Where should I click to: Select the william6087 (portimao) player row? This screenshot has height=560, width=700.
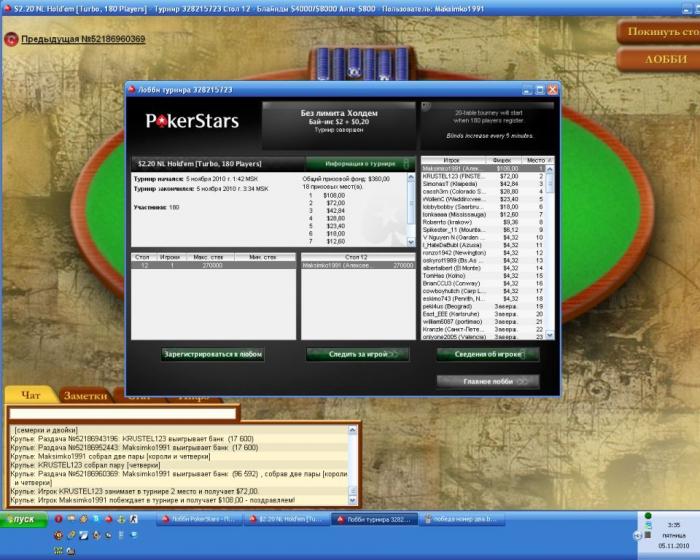click(x=483, y=322)
